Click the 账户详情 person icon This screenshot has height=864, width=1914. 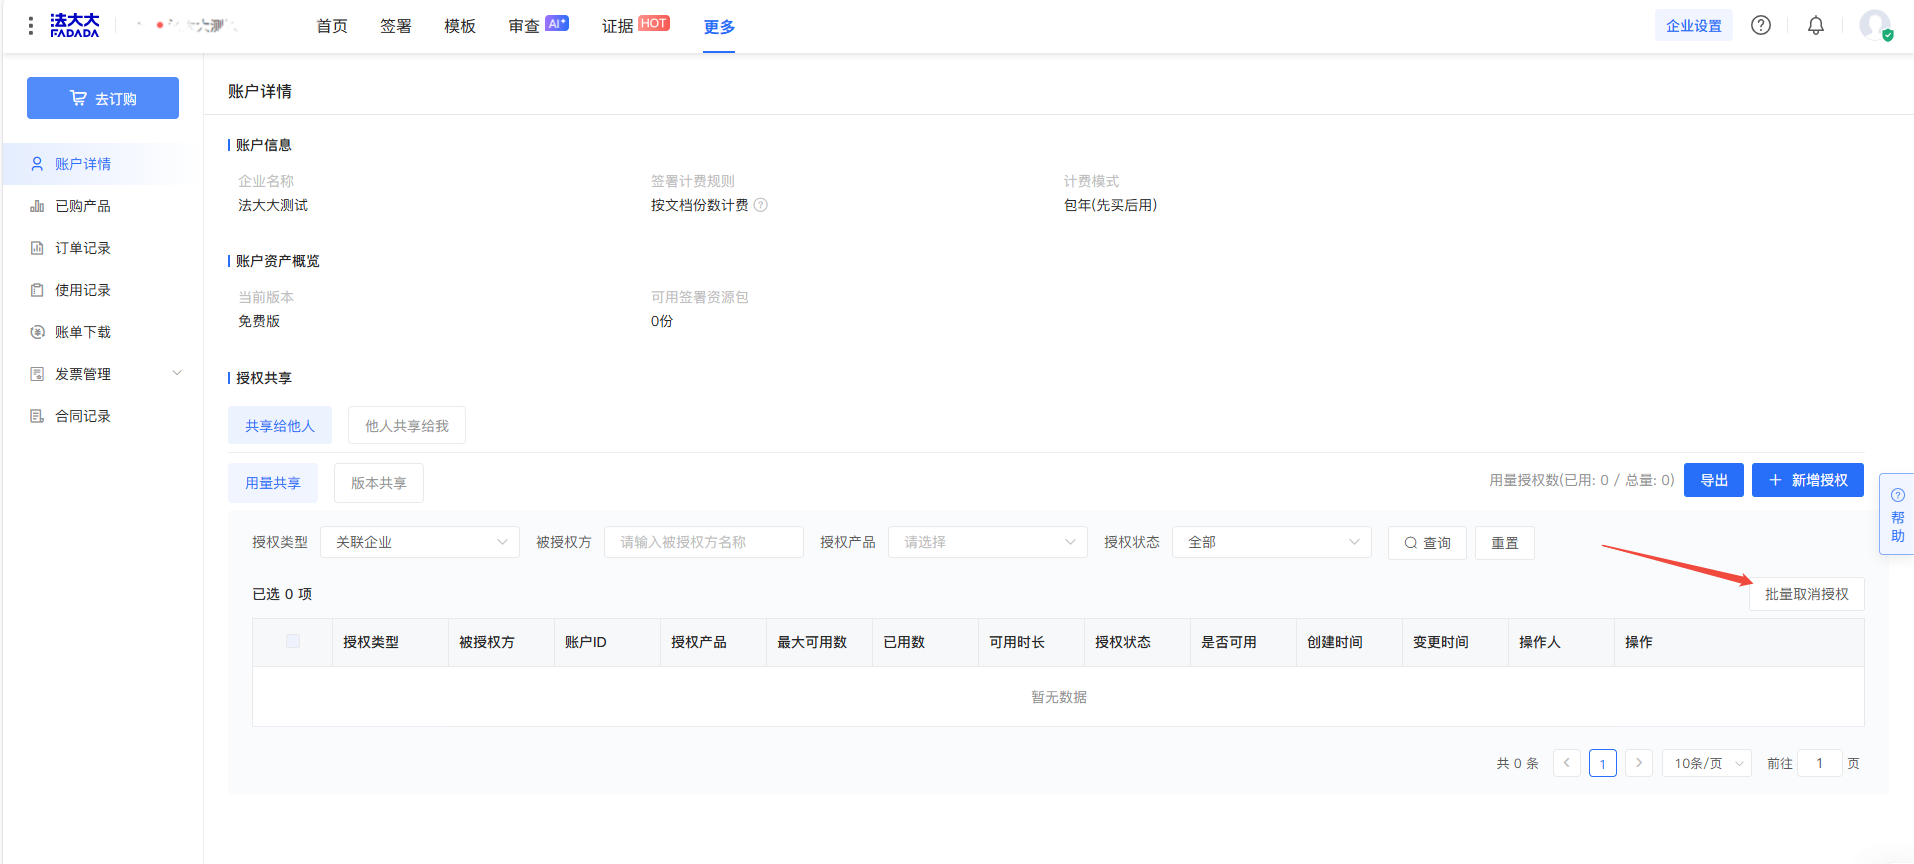coord(37,164)
